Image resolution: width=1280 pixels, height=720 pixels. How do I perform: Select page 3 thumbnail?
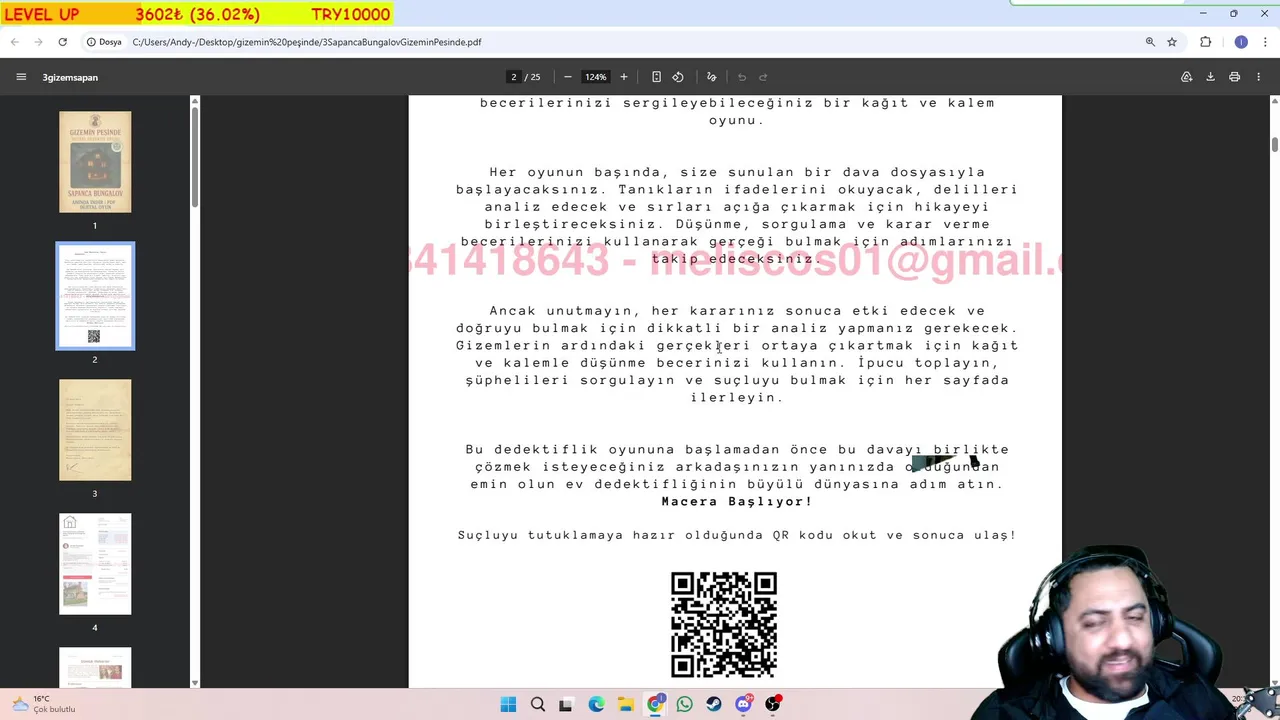[x=95, y=430]
